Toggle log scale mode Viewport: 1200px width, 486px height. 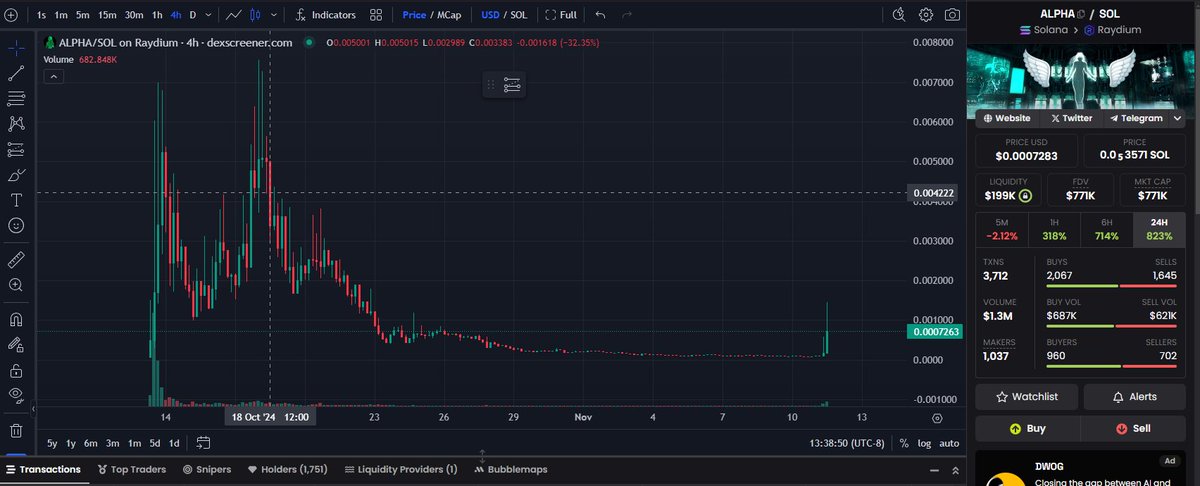(924, 443)
